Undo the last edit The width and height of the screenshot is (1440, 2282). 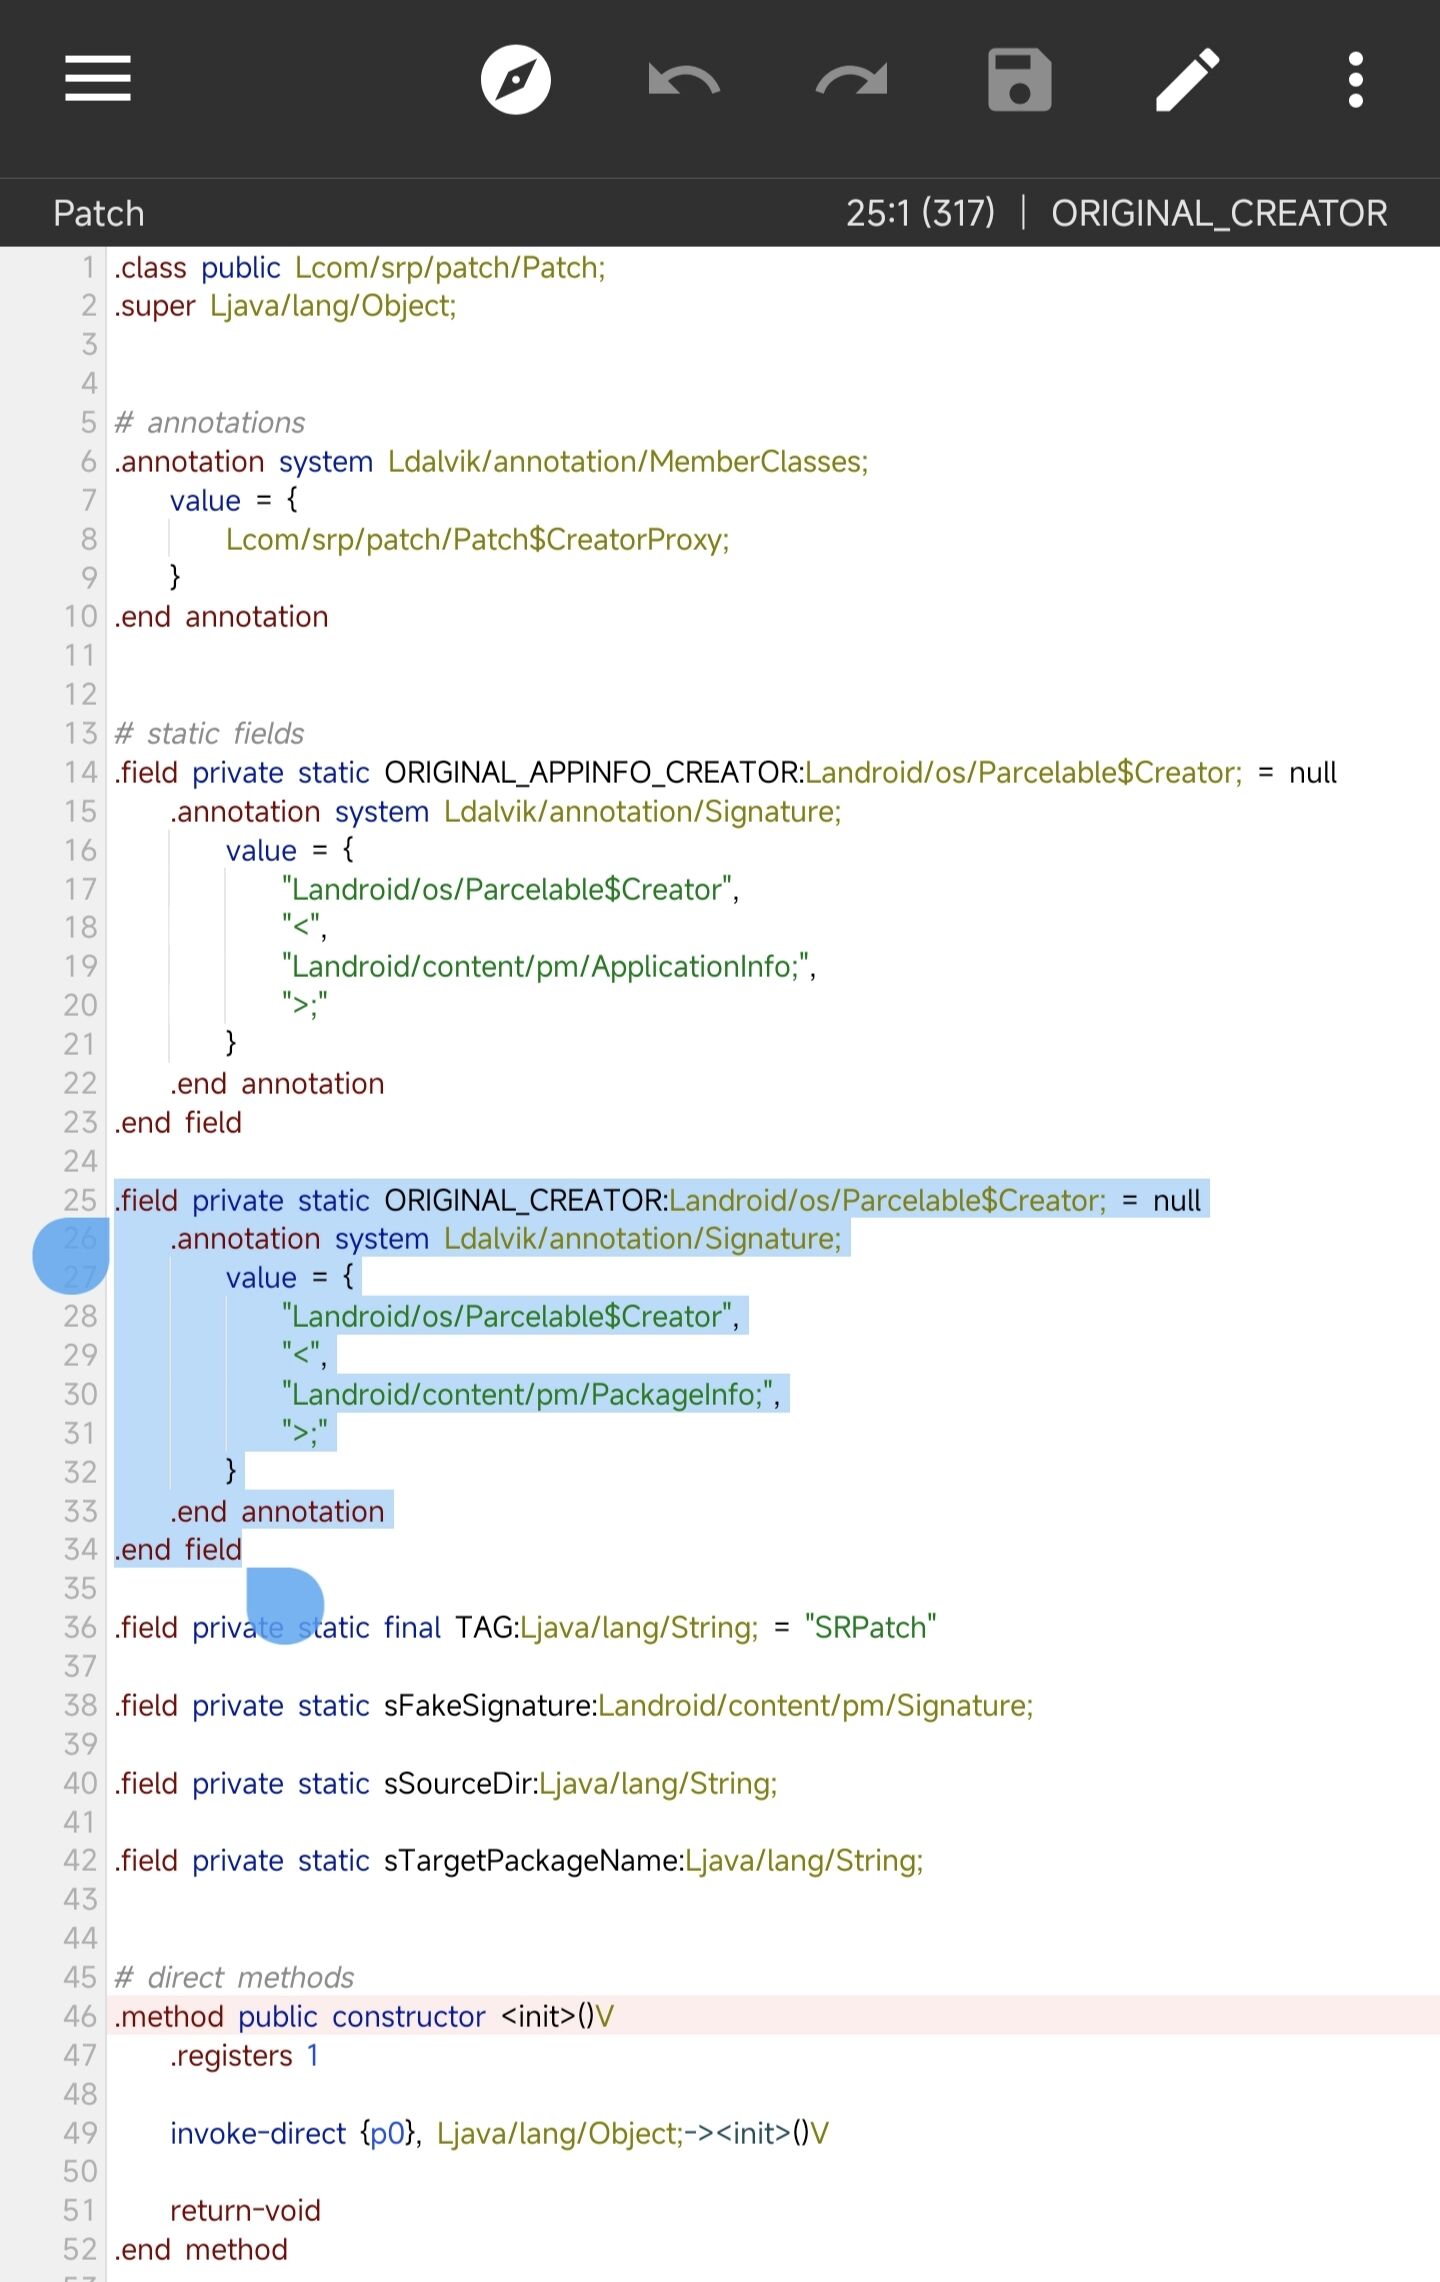pyautogui.click(x=684, y=79)
